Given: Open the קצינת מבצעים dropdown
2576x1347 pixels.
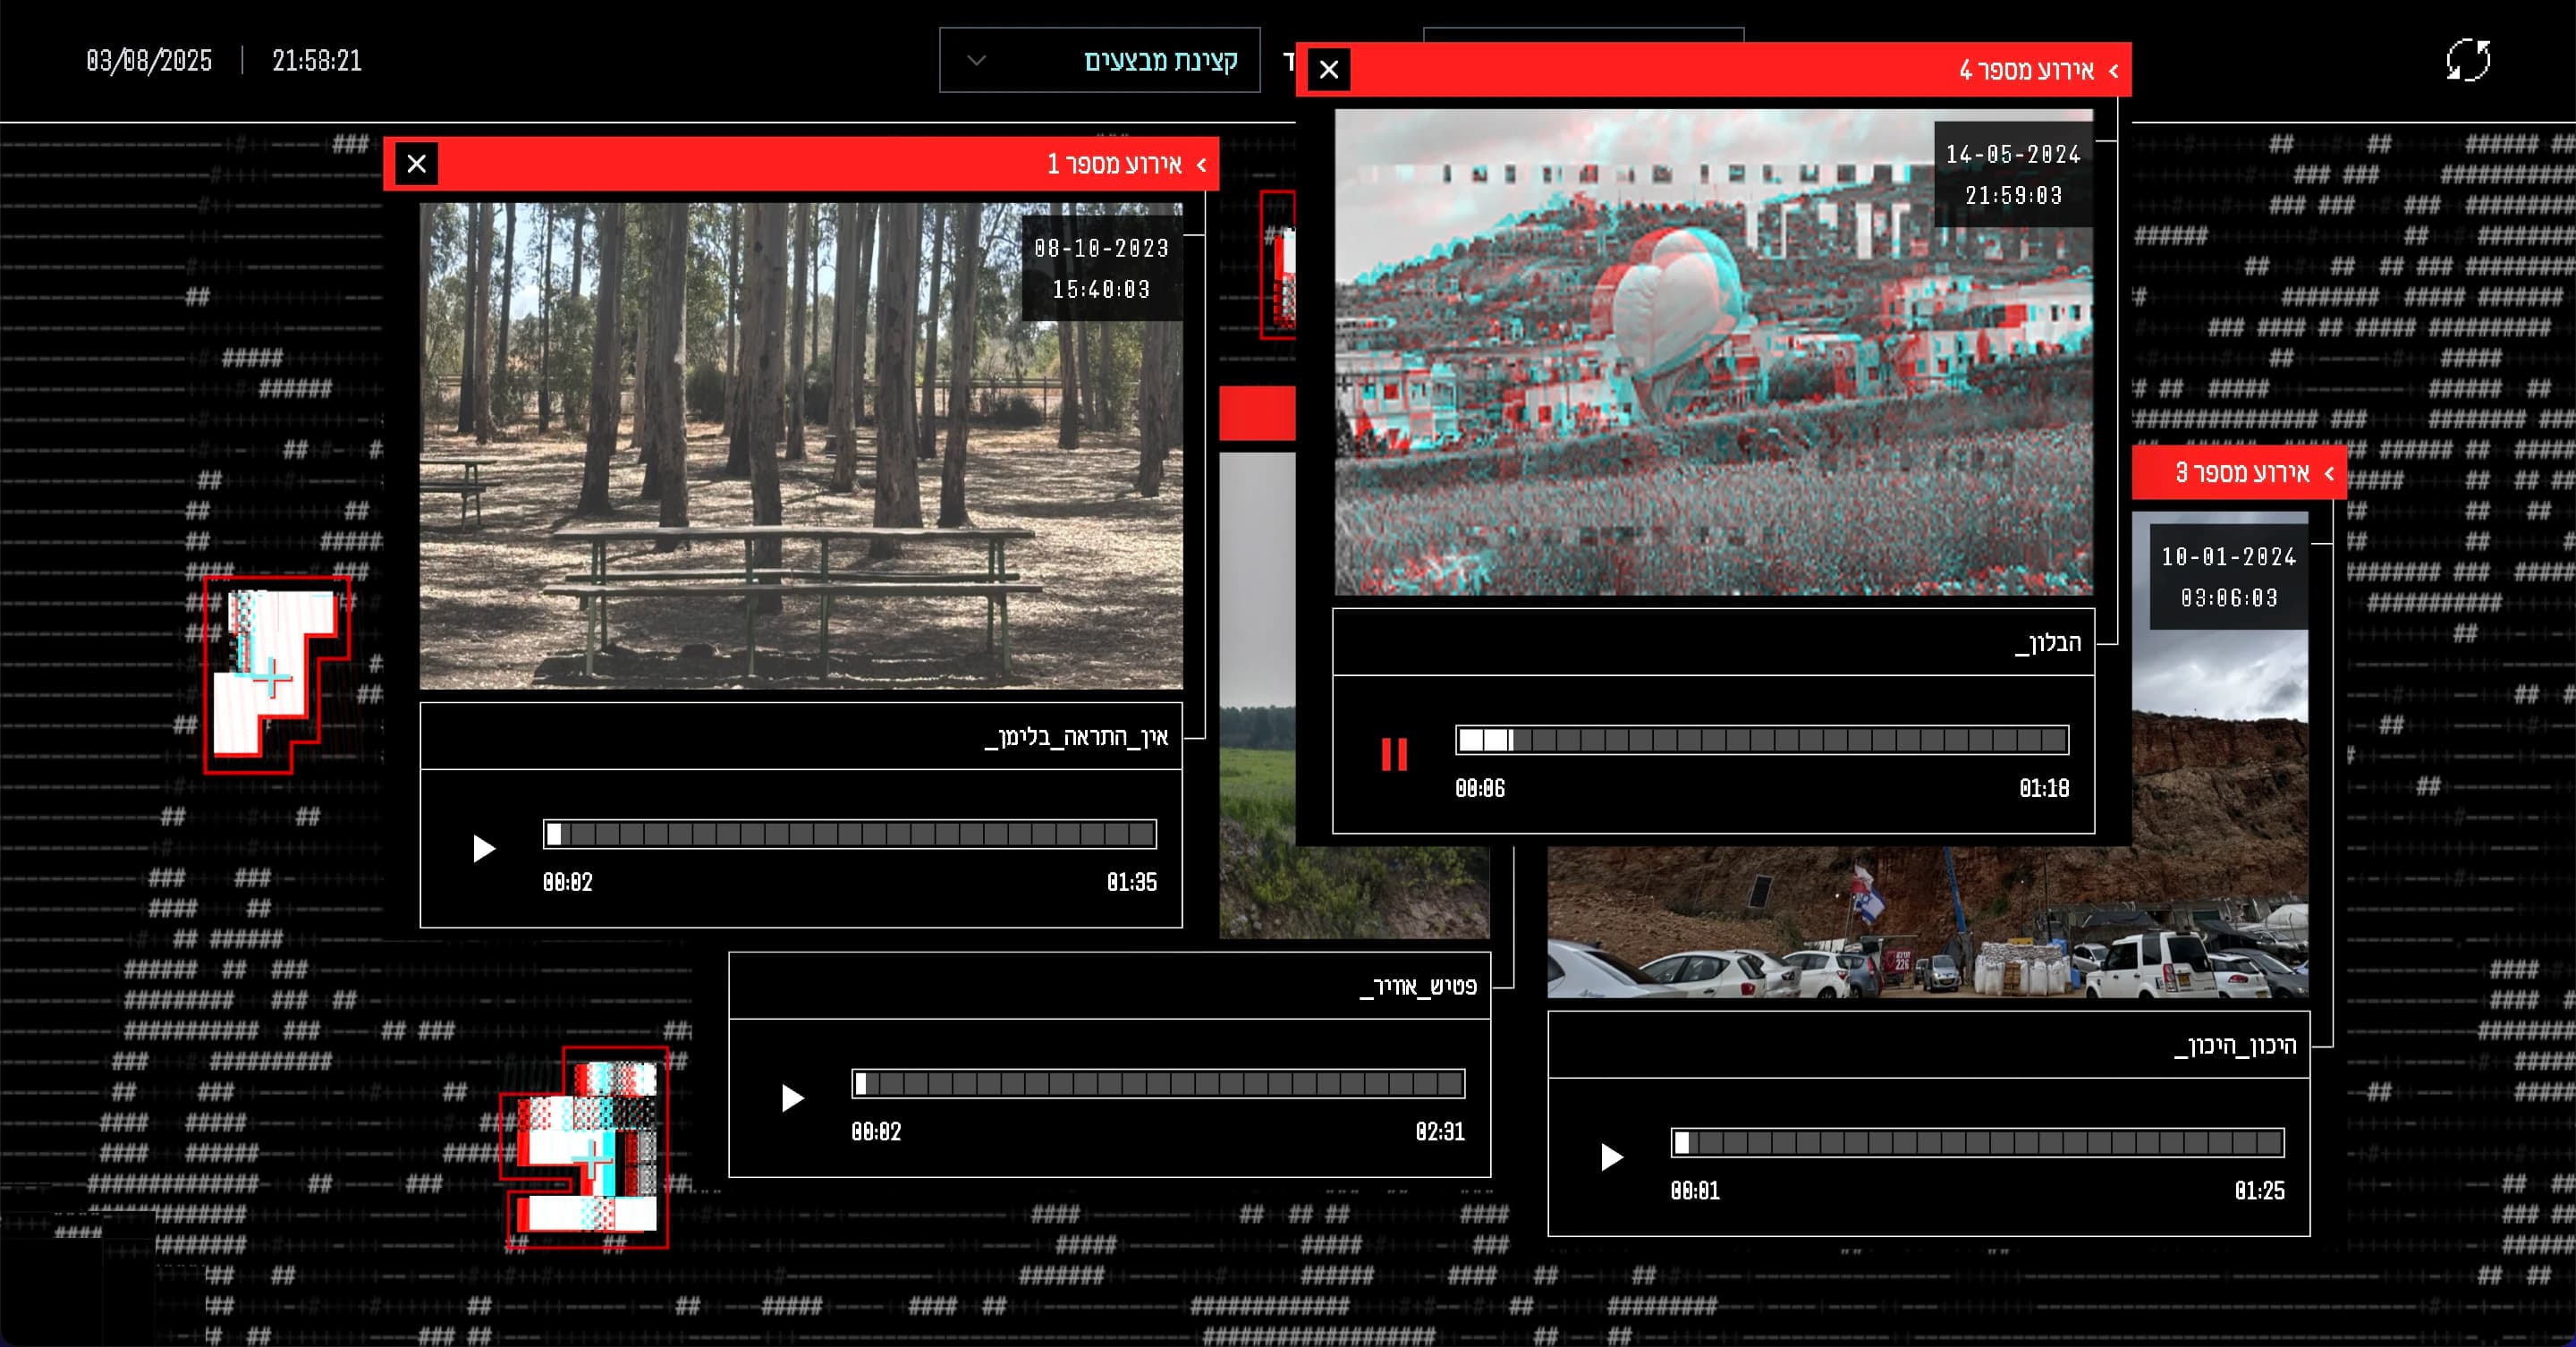Looking at the screenshot, I should tap(1099, 60).
